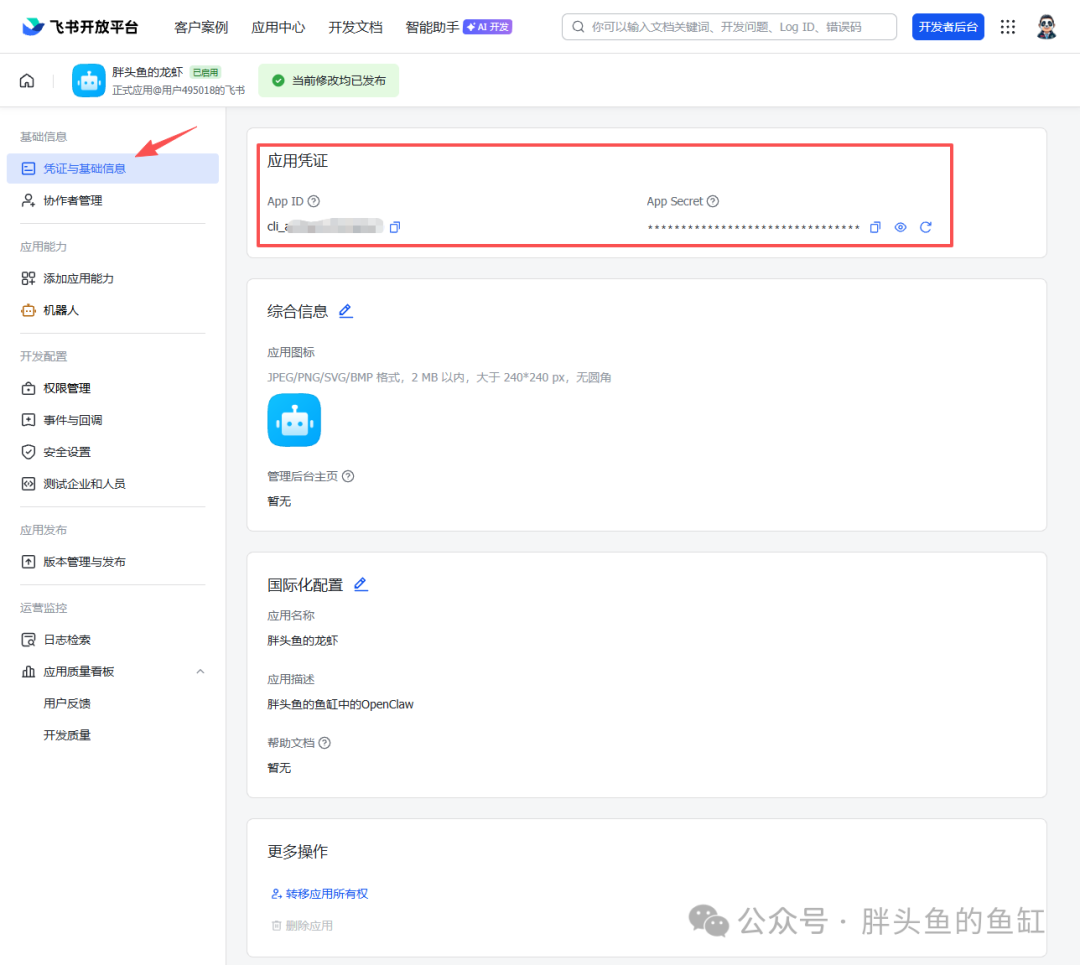This screenshot has height=965, width=1080.
Task: Collapse the 应用质量看板 section
Action: [200, 672]
